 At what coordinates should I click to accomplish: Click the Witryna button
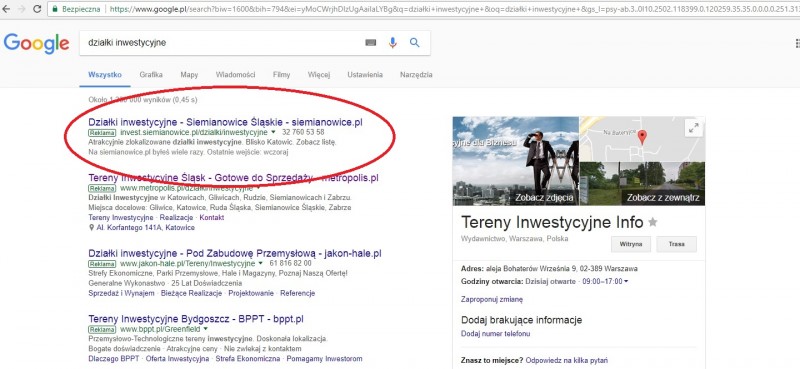tap(631, 244)
